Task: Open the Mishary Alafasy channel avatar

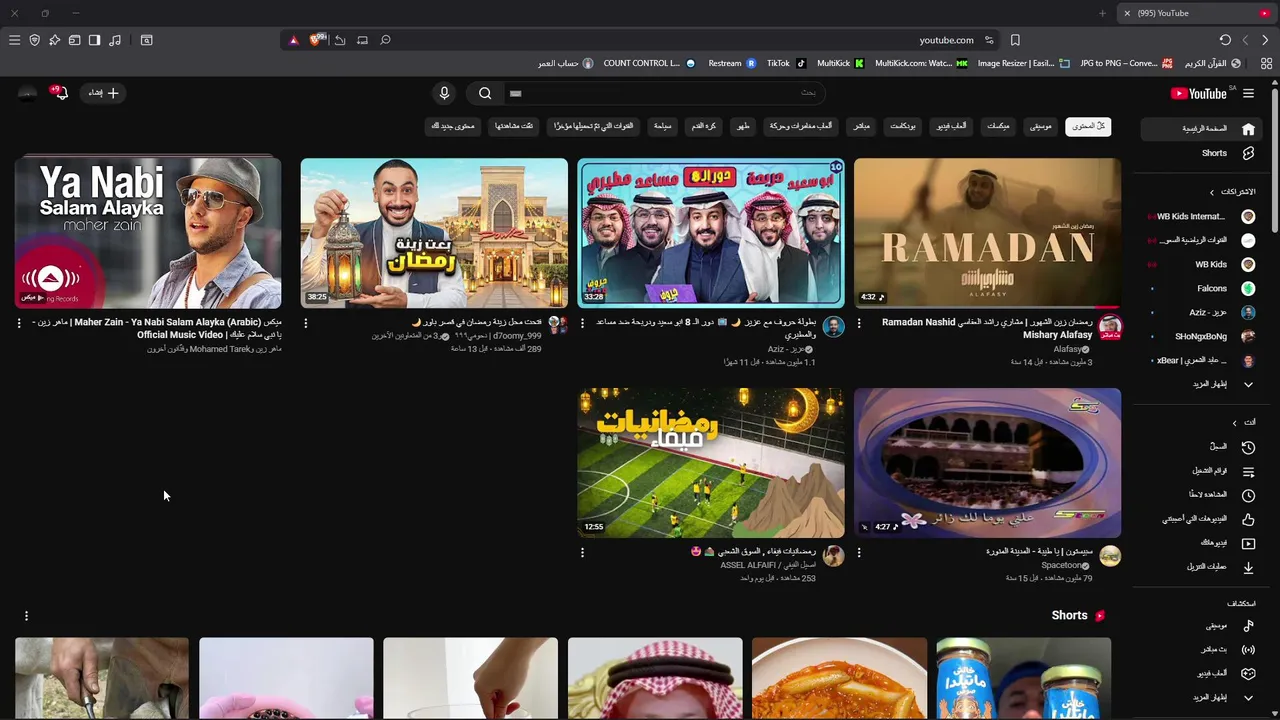Action: pos(1110,327)
